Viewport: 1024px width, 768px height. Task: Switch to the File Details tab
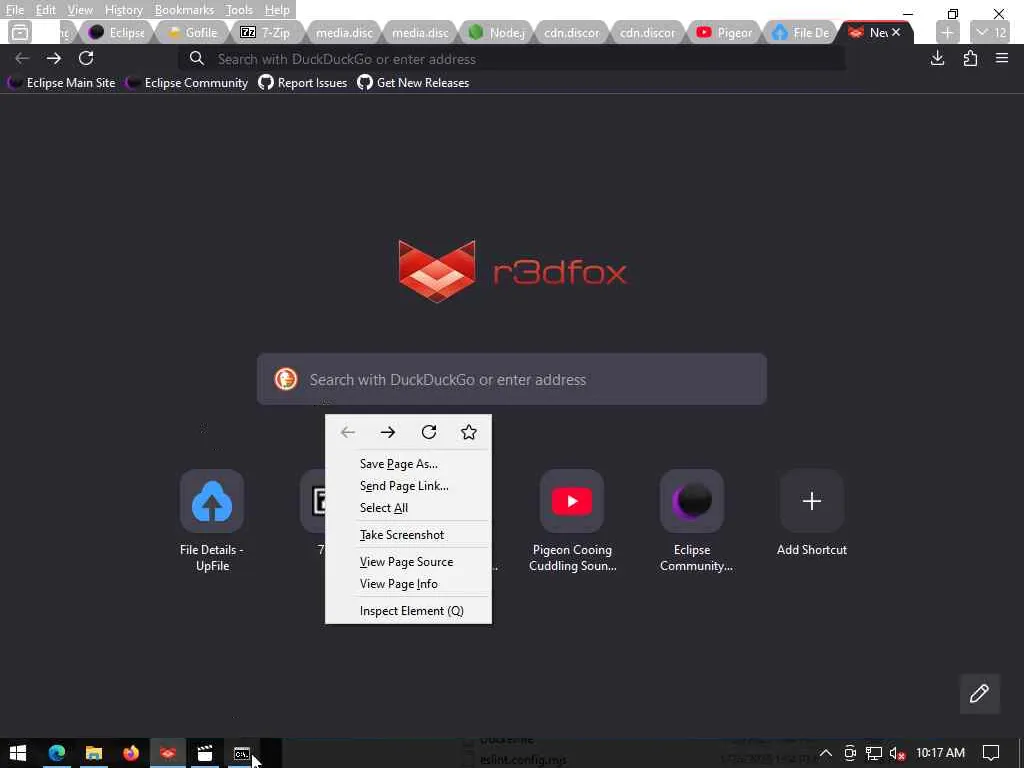tap(799, 33)
